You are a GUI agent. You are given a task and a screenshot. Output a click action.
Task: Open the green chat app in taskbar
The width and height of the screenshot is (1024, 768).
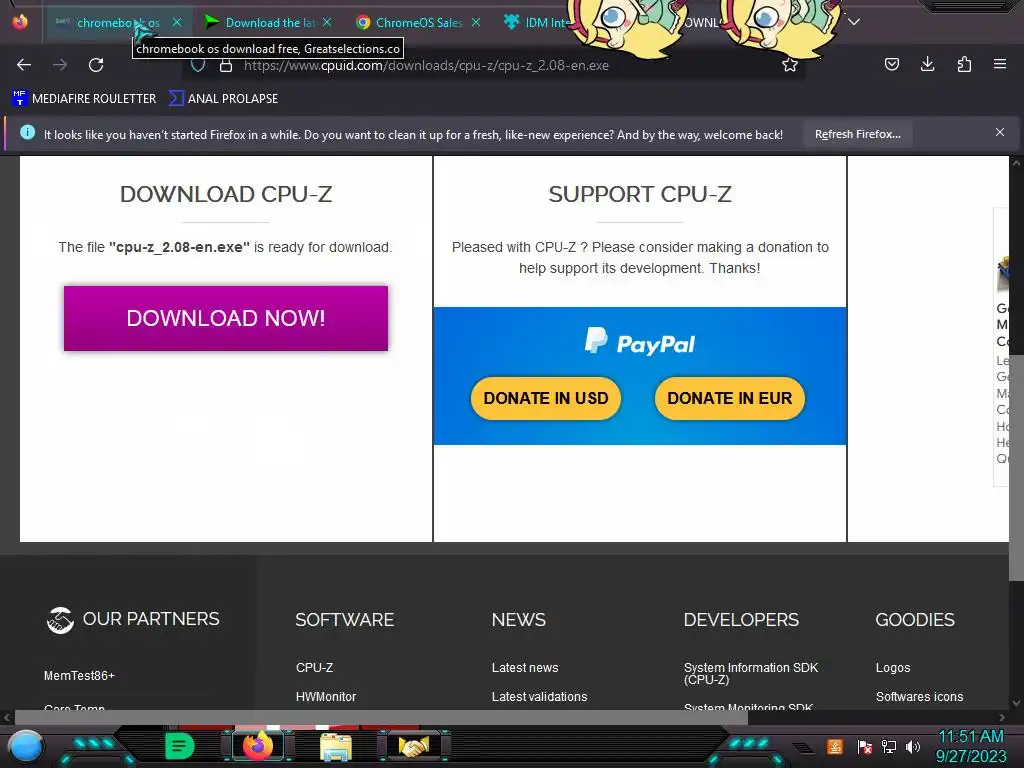tap(179, 745)
